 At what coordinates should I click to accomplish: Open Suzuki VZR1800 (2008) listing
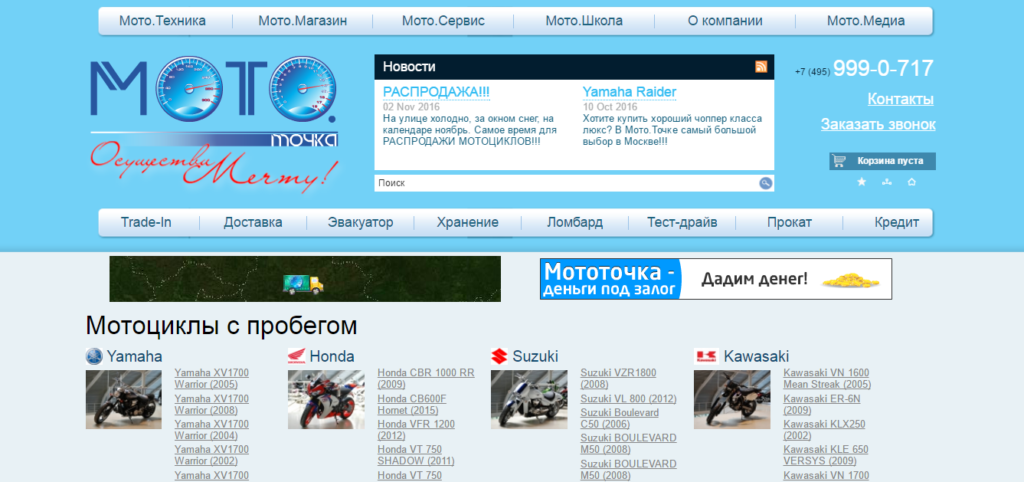(x=618, y=379)
